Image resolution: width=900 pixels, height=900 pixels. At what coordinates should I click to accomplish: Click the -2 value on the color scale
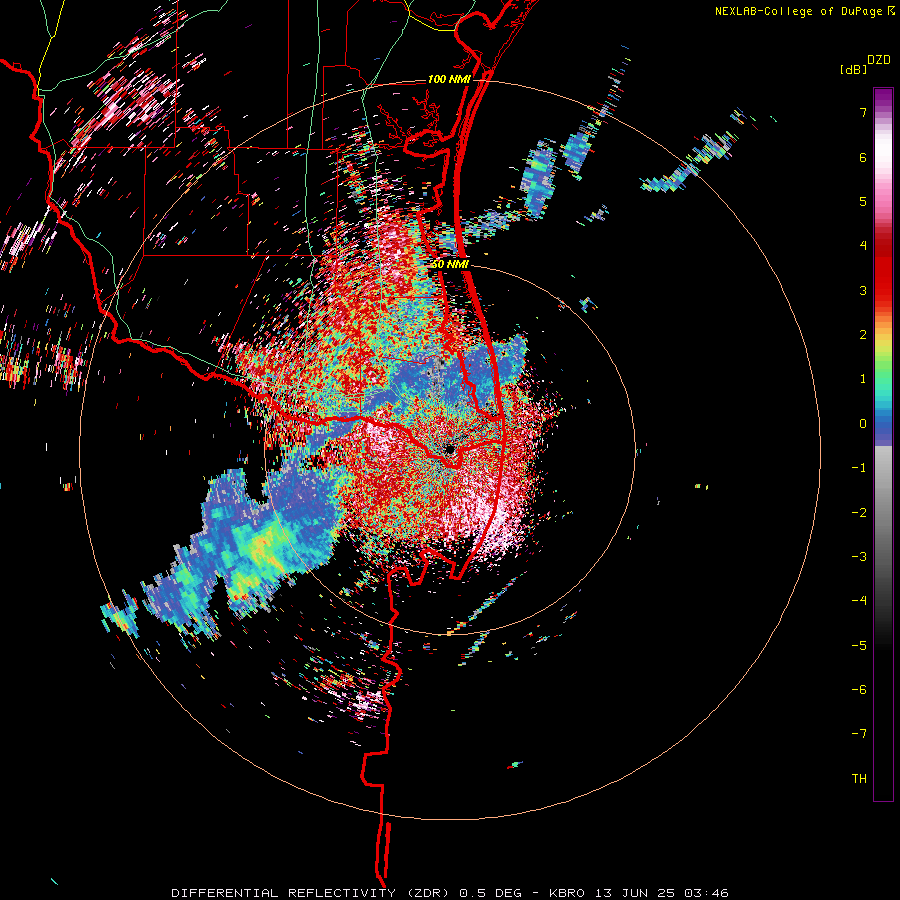click(x=859, y=512)
